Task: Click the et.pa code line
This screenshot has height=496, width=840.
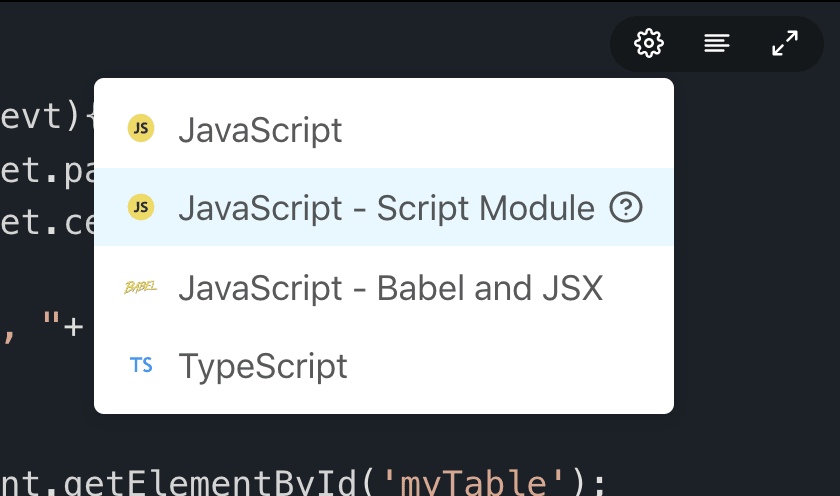Action: [x=47, y=170]
